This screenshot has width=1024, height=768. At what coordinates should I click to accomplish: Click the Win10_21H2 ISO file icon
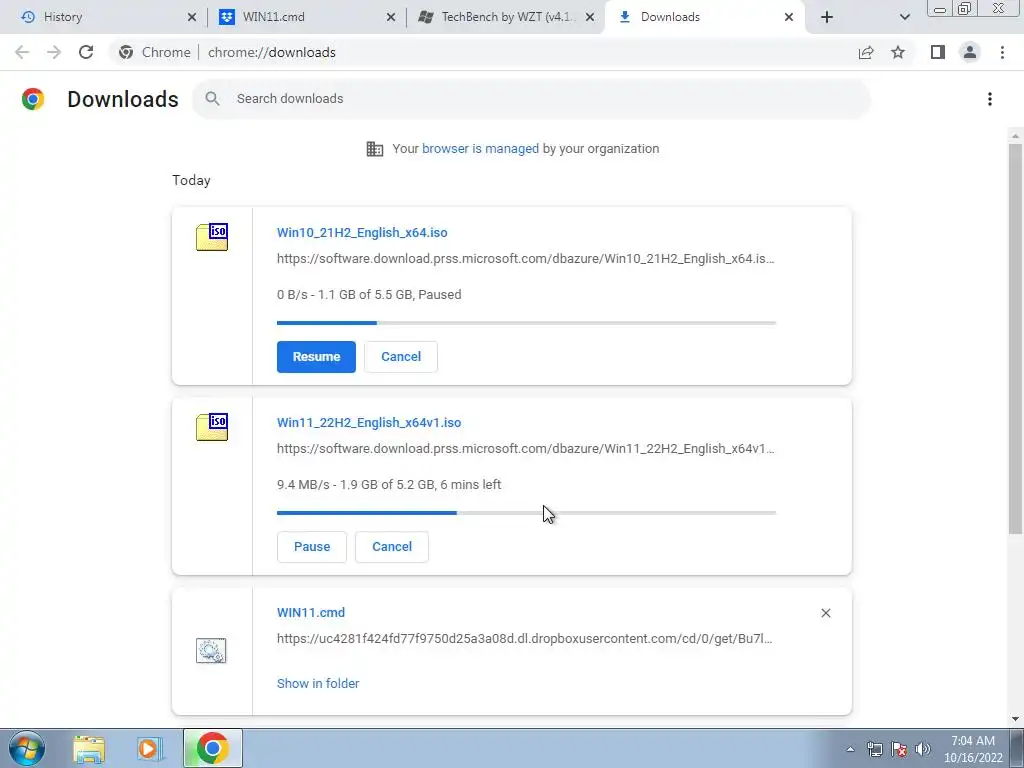(x=212, y=236)
